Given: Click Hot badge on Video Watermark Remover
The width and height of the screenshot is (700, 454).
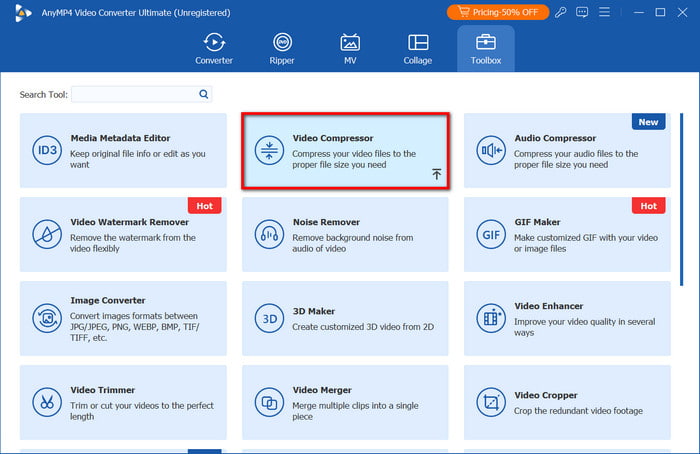Looking at the screenshot, I should pyautogui.click(x=204, y=206).
